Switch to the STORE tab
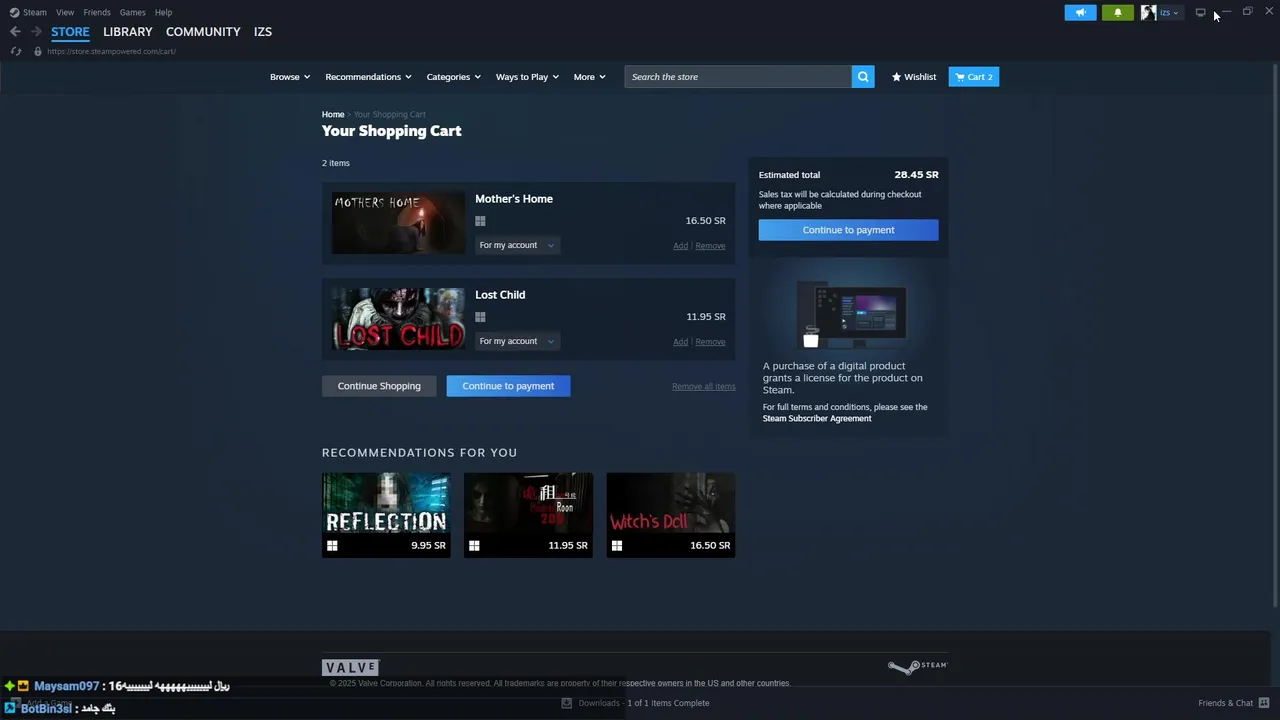 [70, 32]
